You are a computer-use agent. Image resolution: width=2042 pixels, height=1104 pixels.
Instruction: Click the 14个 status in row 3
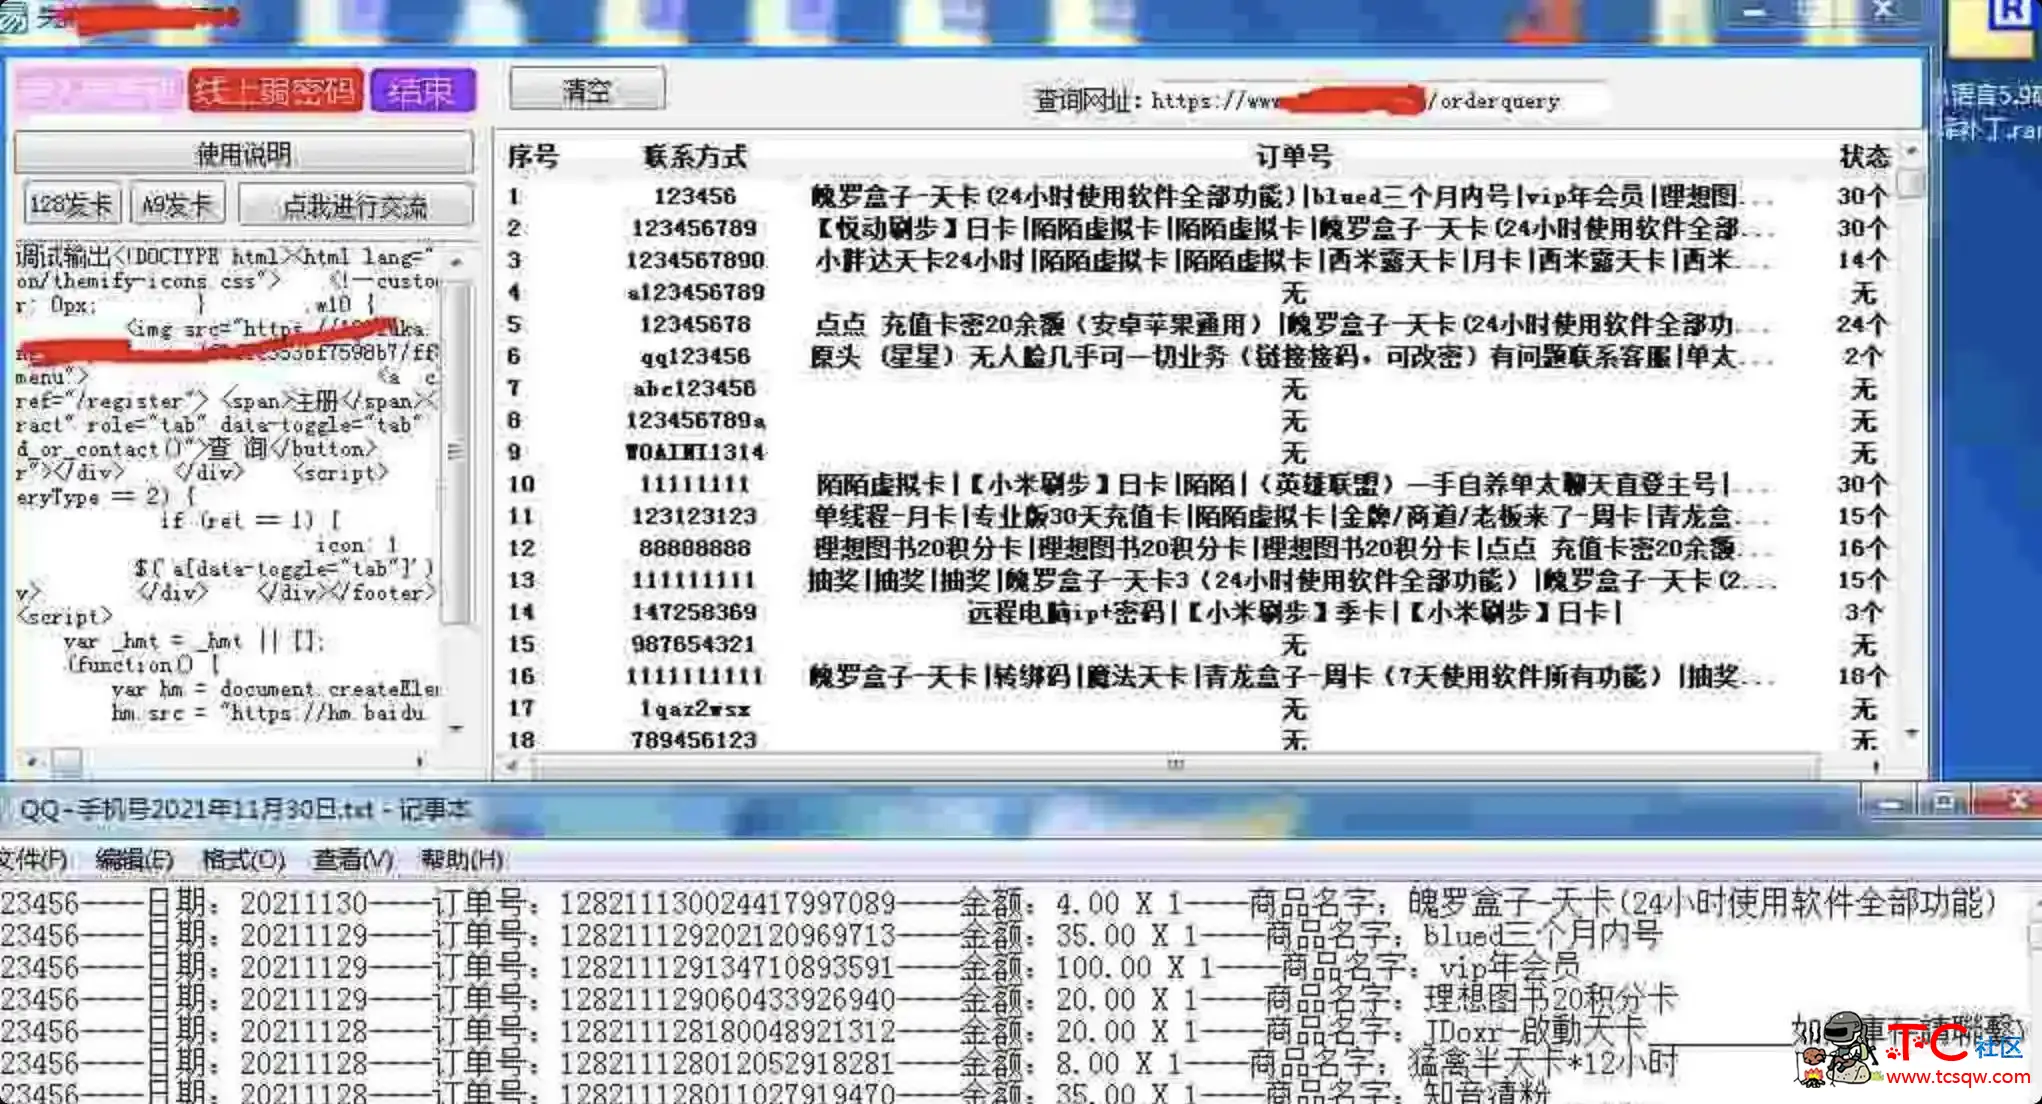click(1863, 260)
